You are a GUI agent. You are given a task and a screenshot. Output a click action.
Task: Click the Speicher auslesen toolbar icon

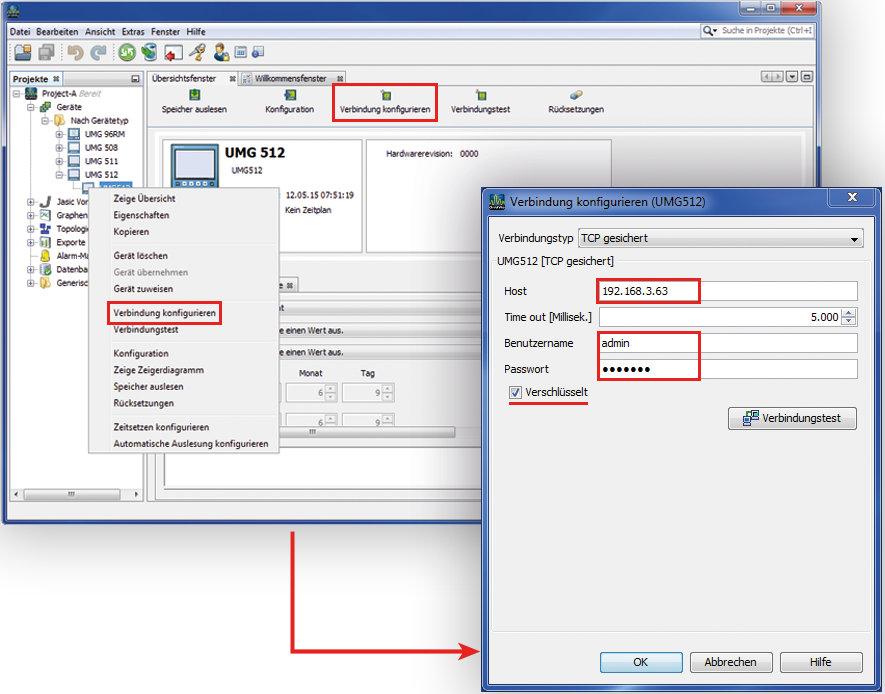[194, 95]
